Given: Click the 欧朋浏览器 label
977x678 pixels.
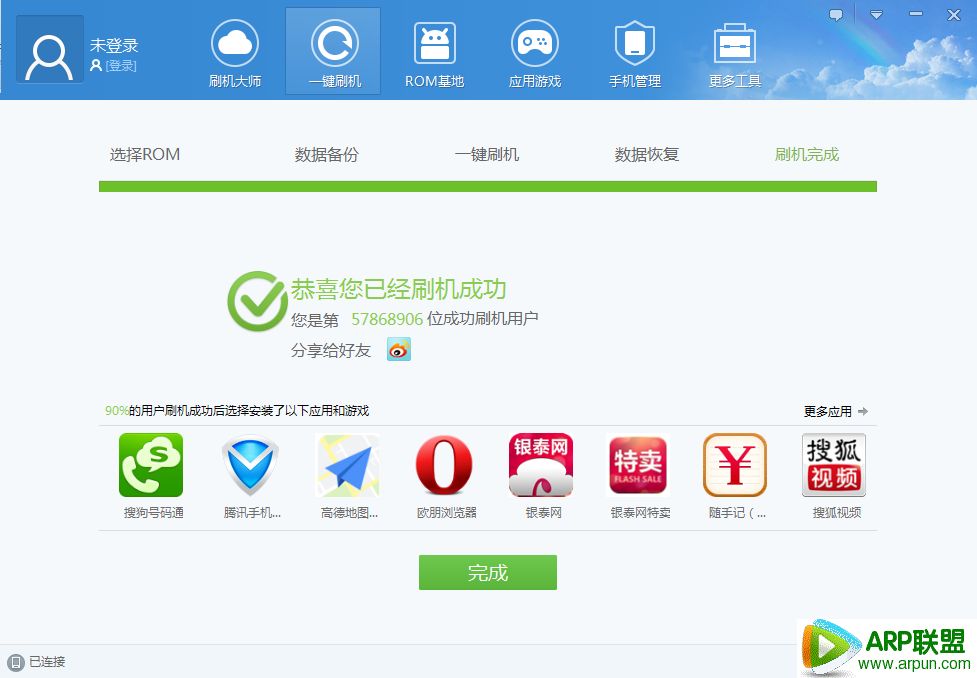Looking at the screenshot, I should click(x=446, y=513).
